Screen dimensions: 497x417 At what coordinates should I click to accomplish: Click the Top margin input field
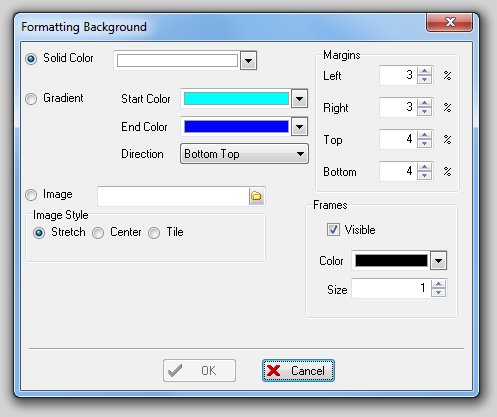click(398, 139)
